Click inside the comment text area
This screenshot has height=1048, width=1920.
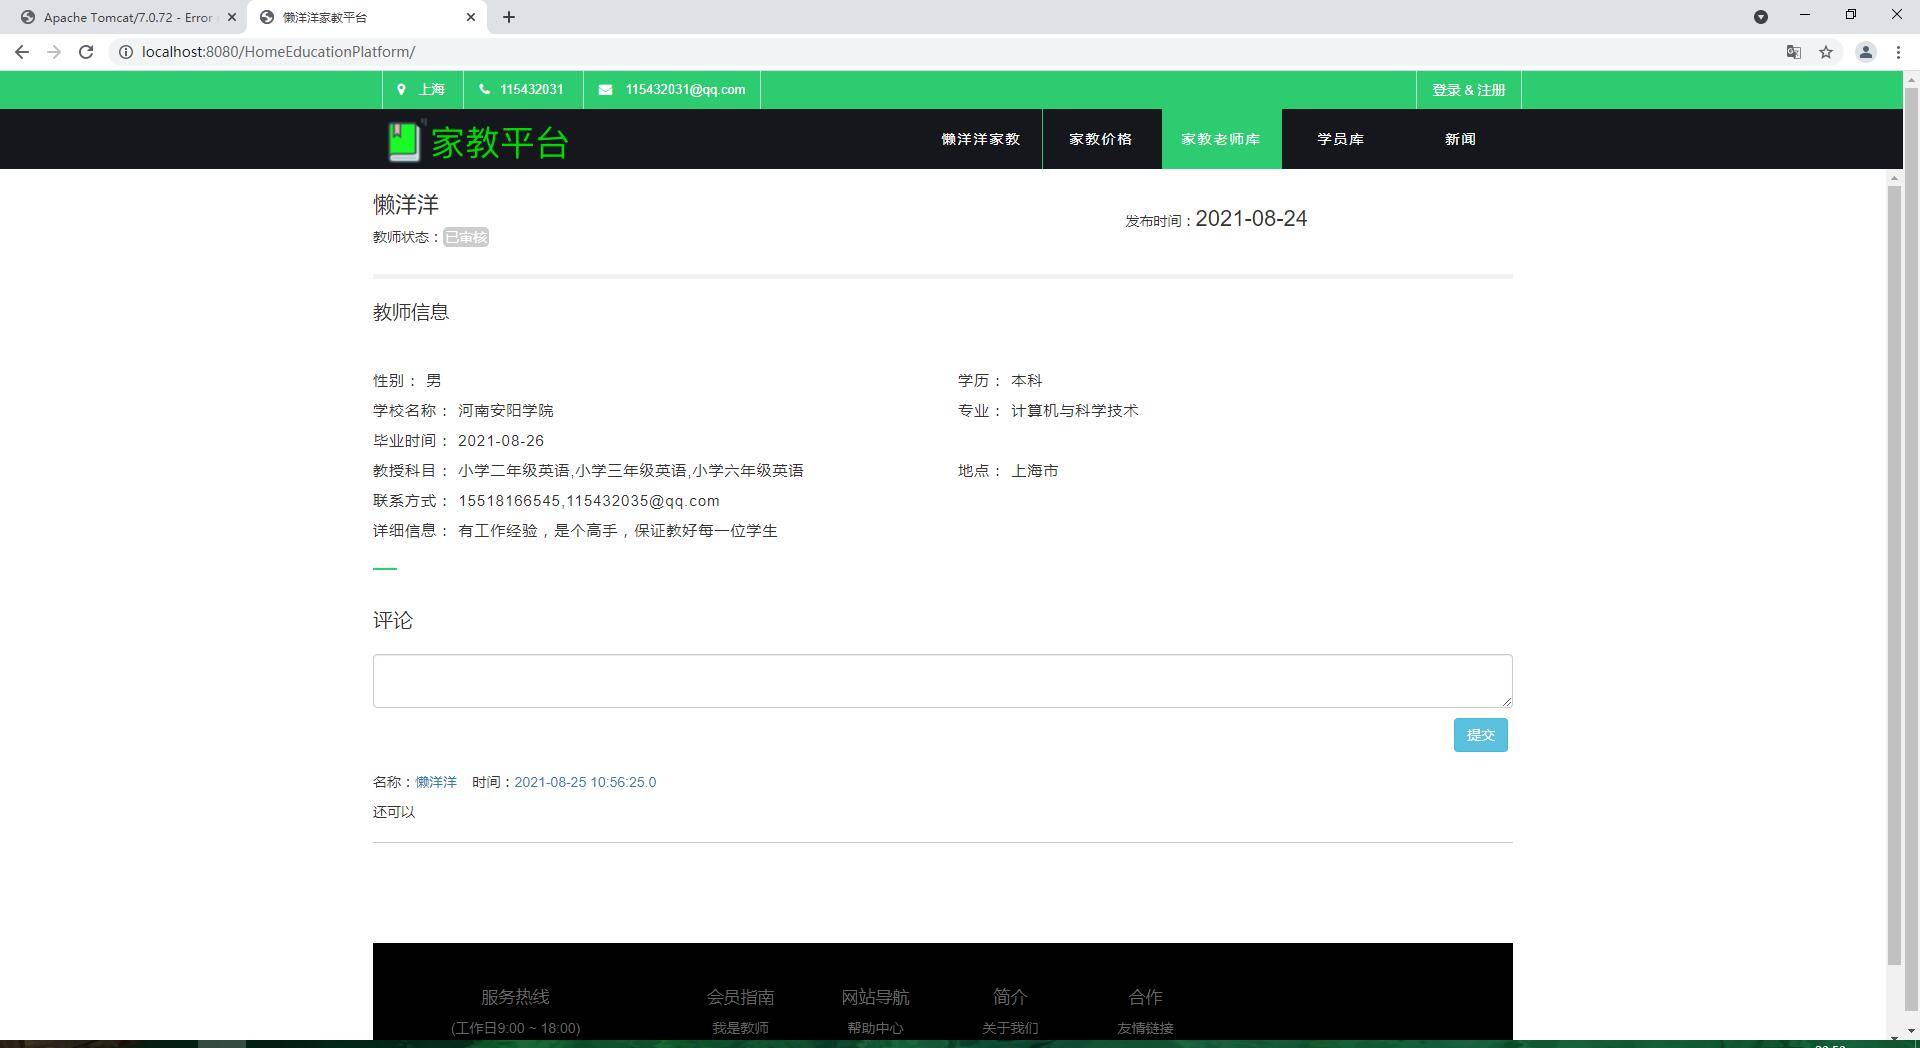pyautogui.click(x=941, y=680)
